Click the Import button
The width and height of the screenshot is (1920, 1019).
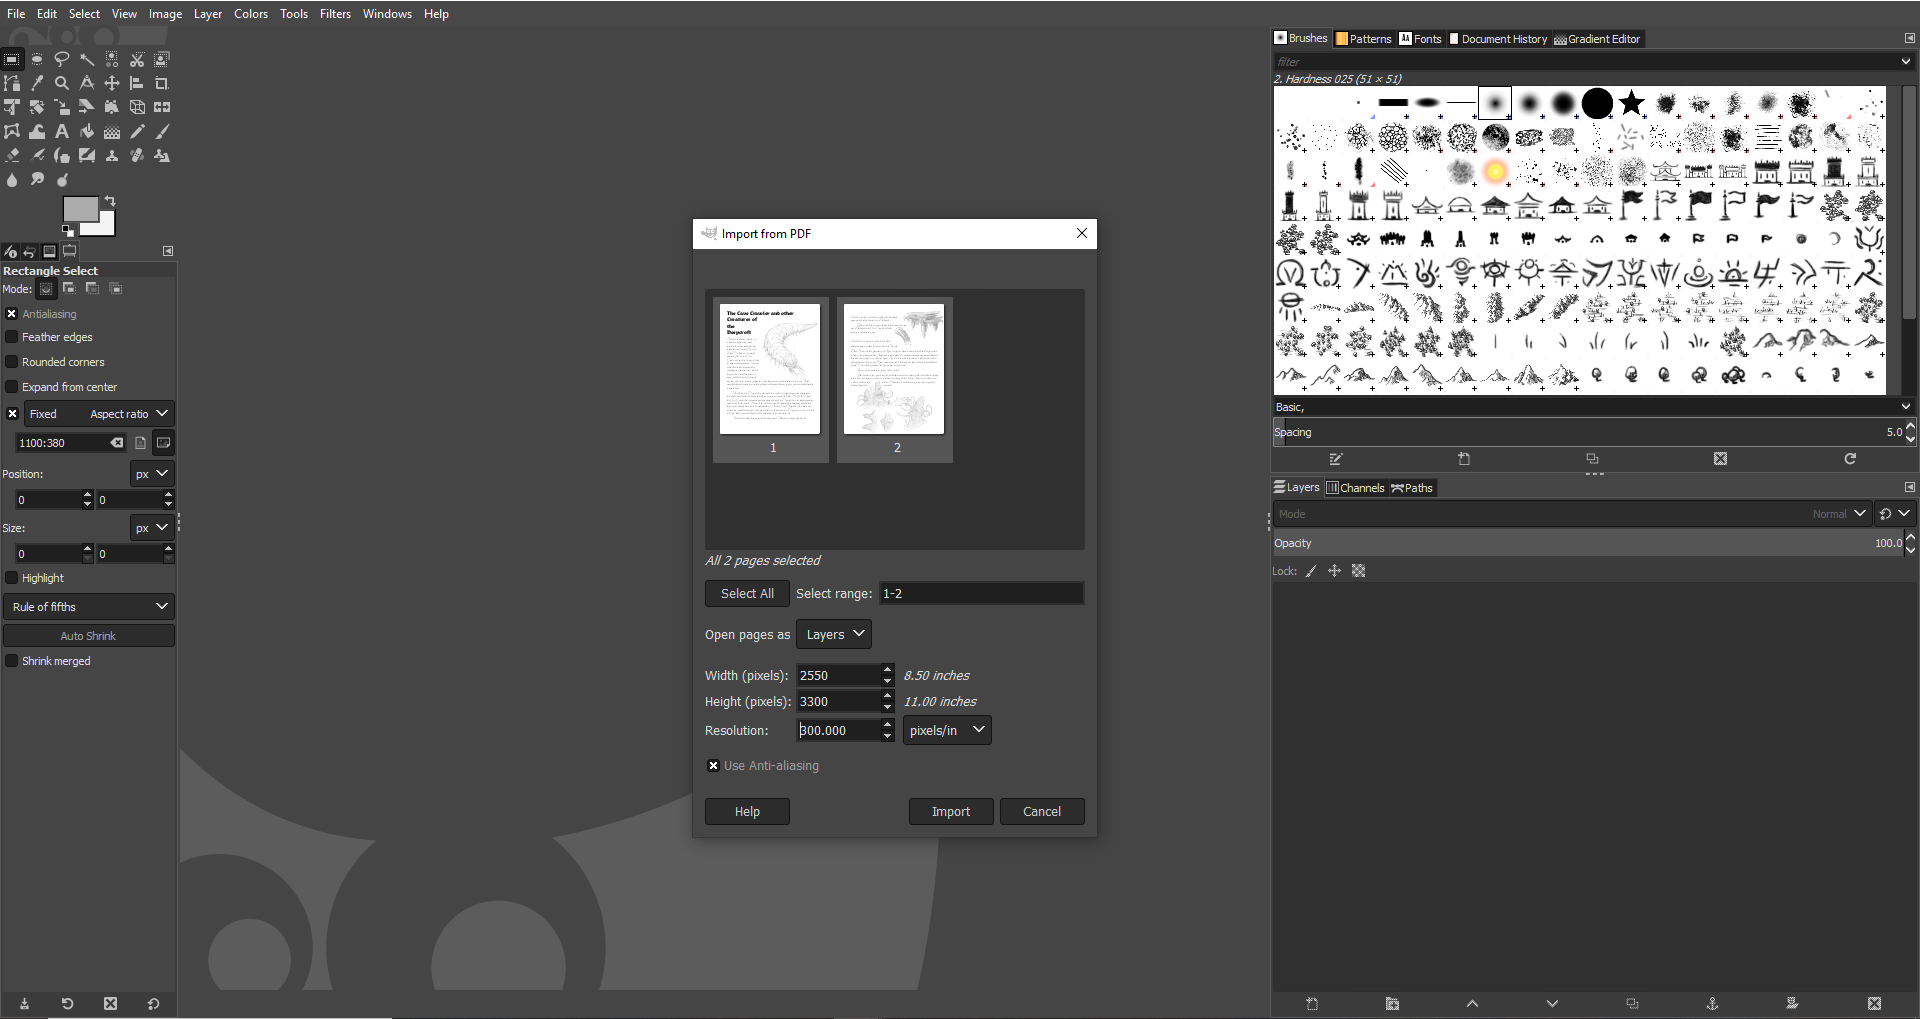tap(951, 812)
